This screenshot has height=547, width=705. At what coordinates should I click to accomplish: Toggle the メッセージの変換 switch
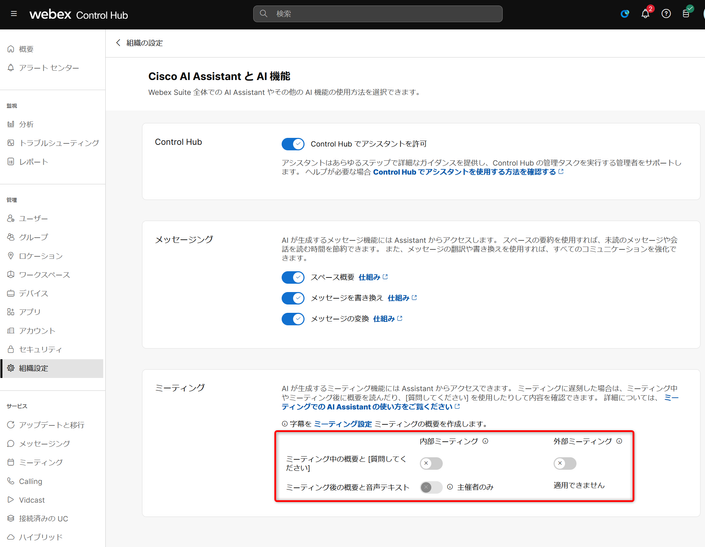point(293,319)
